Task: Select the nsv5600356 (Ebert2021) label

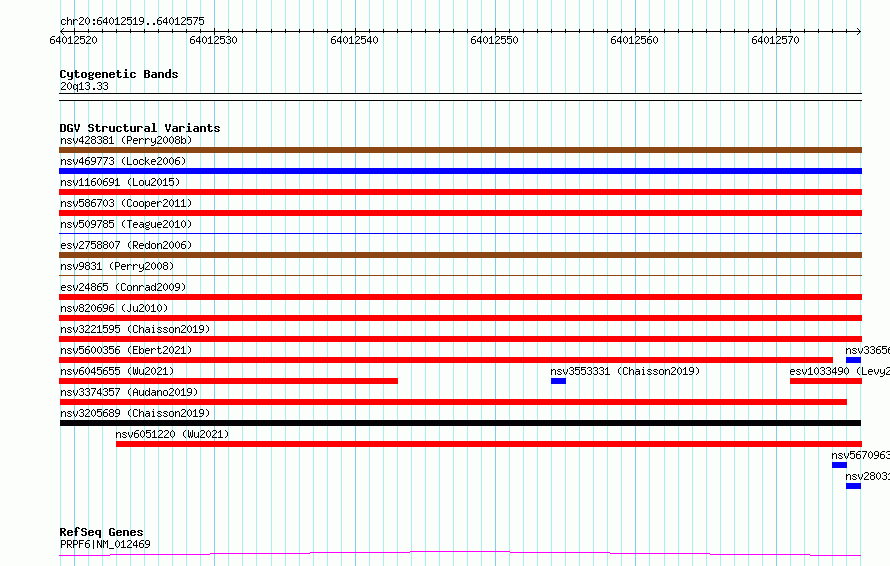Action: (126, 350)
